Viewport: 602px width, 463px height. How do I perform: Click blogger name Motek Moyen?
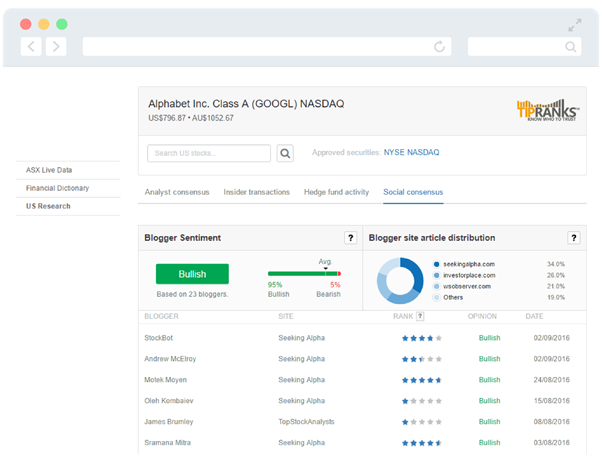click(165, 380)
